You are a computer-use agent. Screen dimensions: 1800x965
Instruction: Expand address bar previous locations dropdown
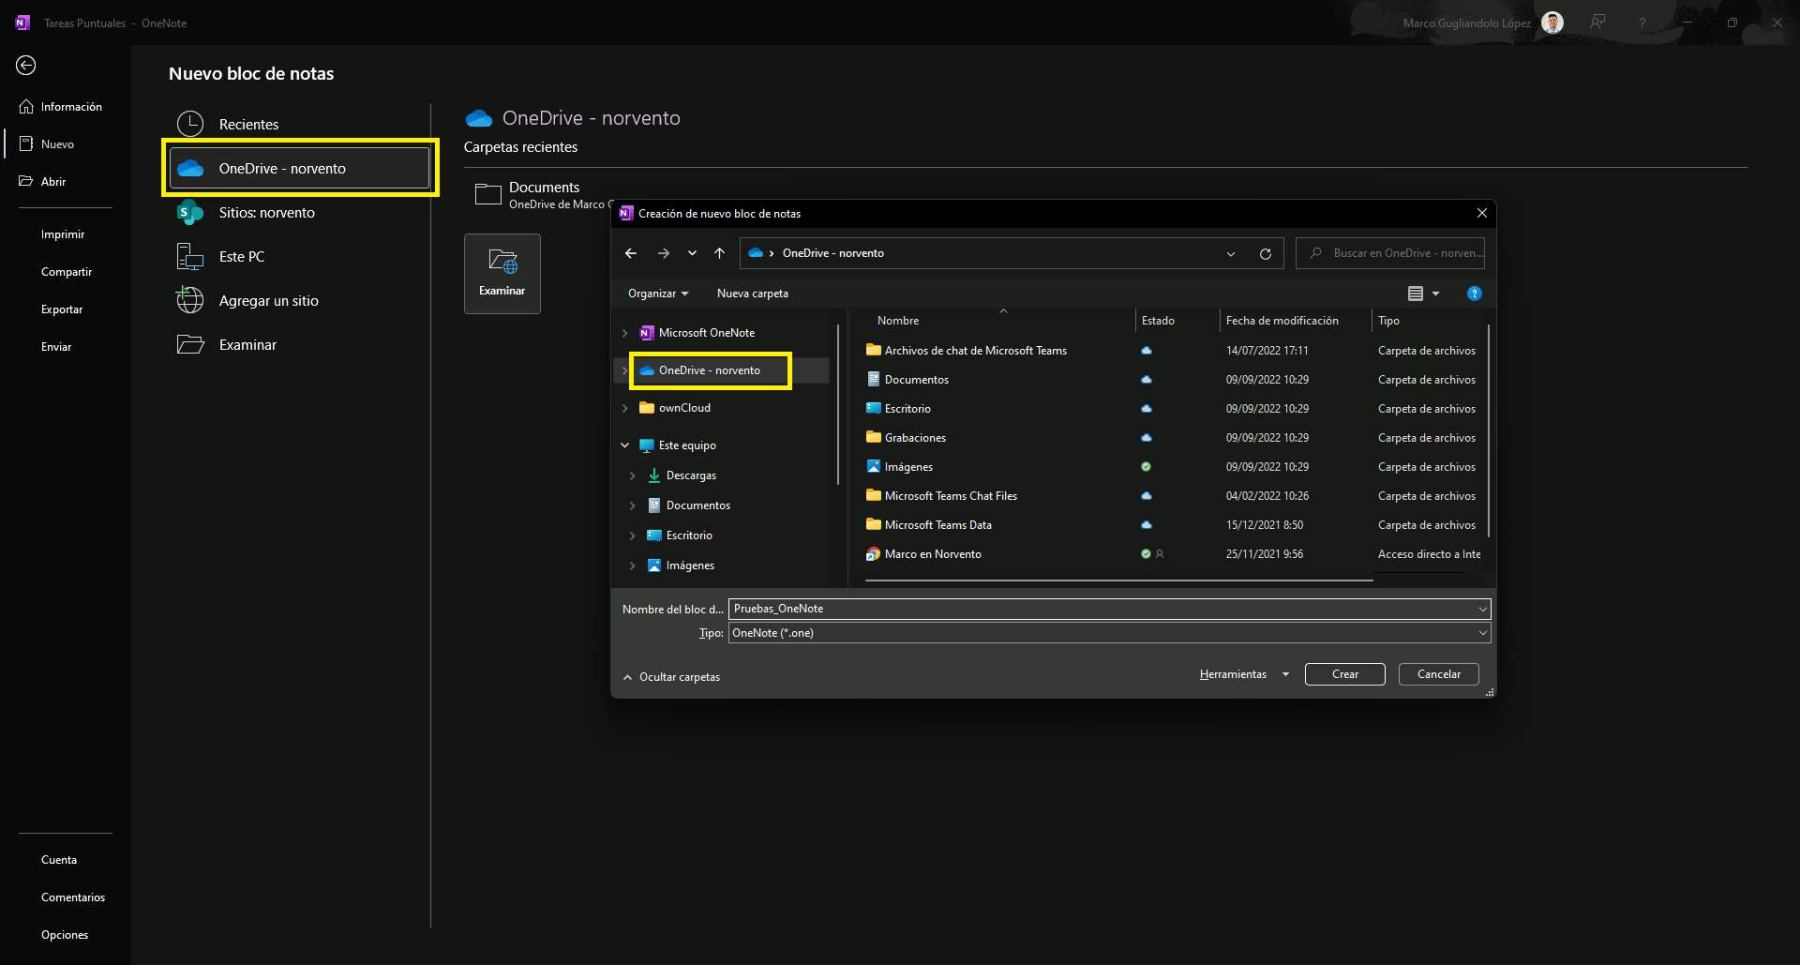click(x=1231, y=254)
